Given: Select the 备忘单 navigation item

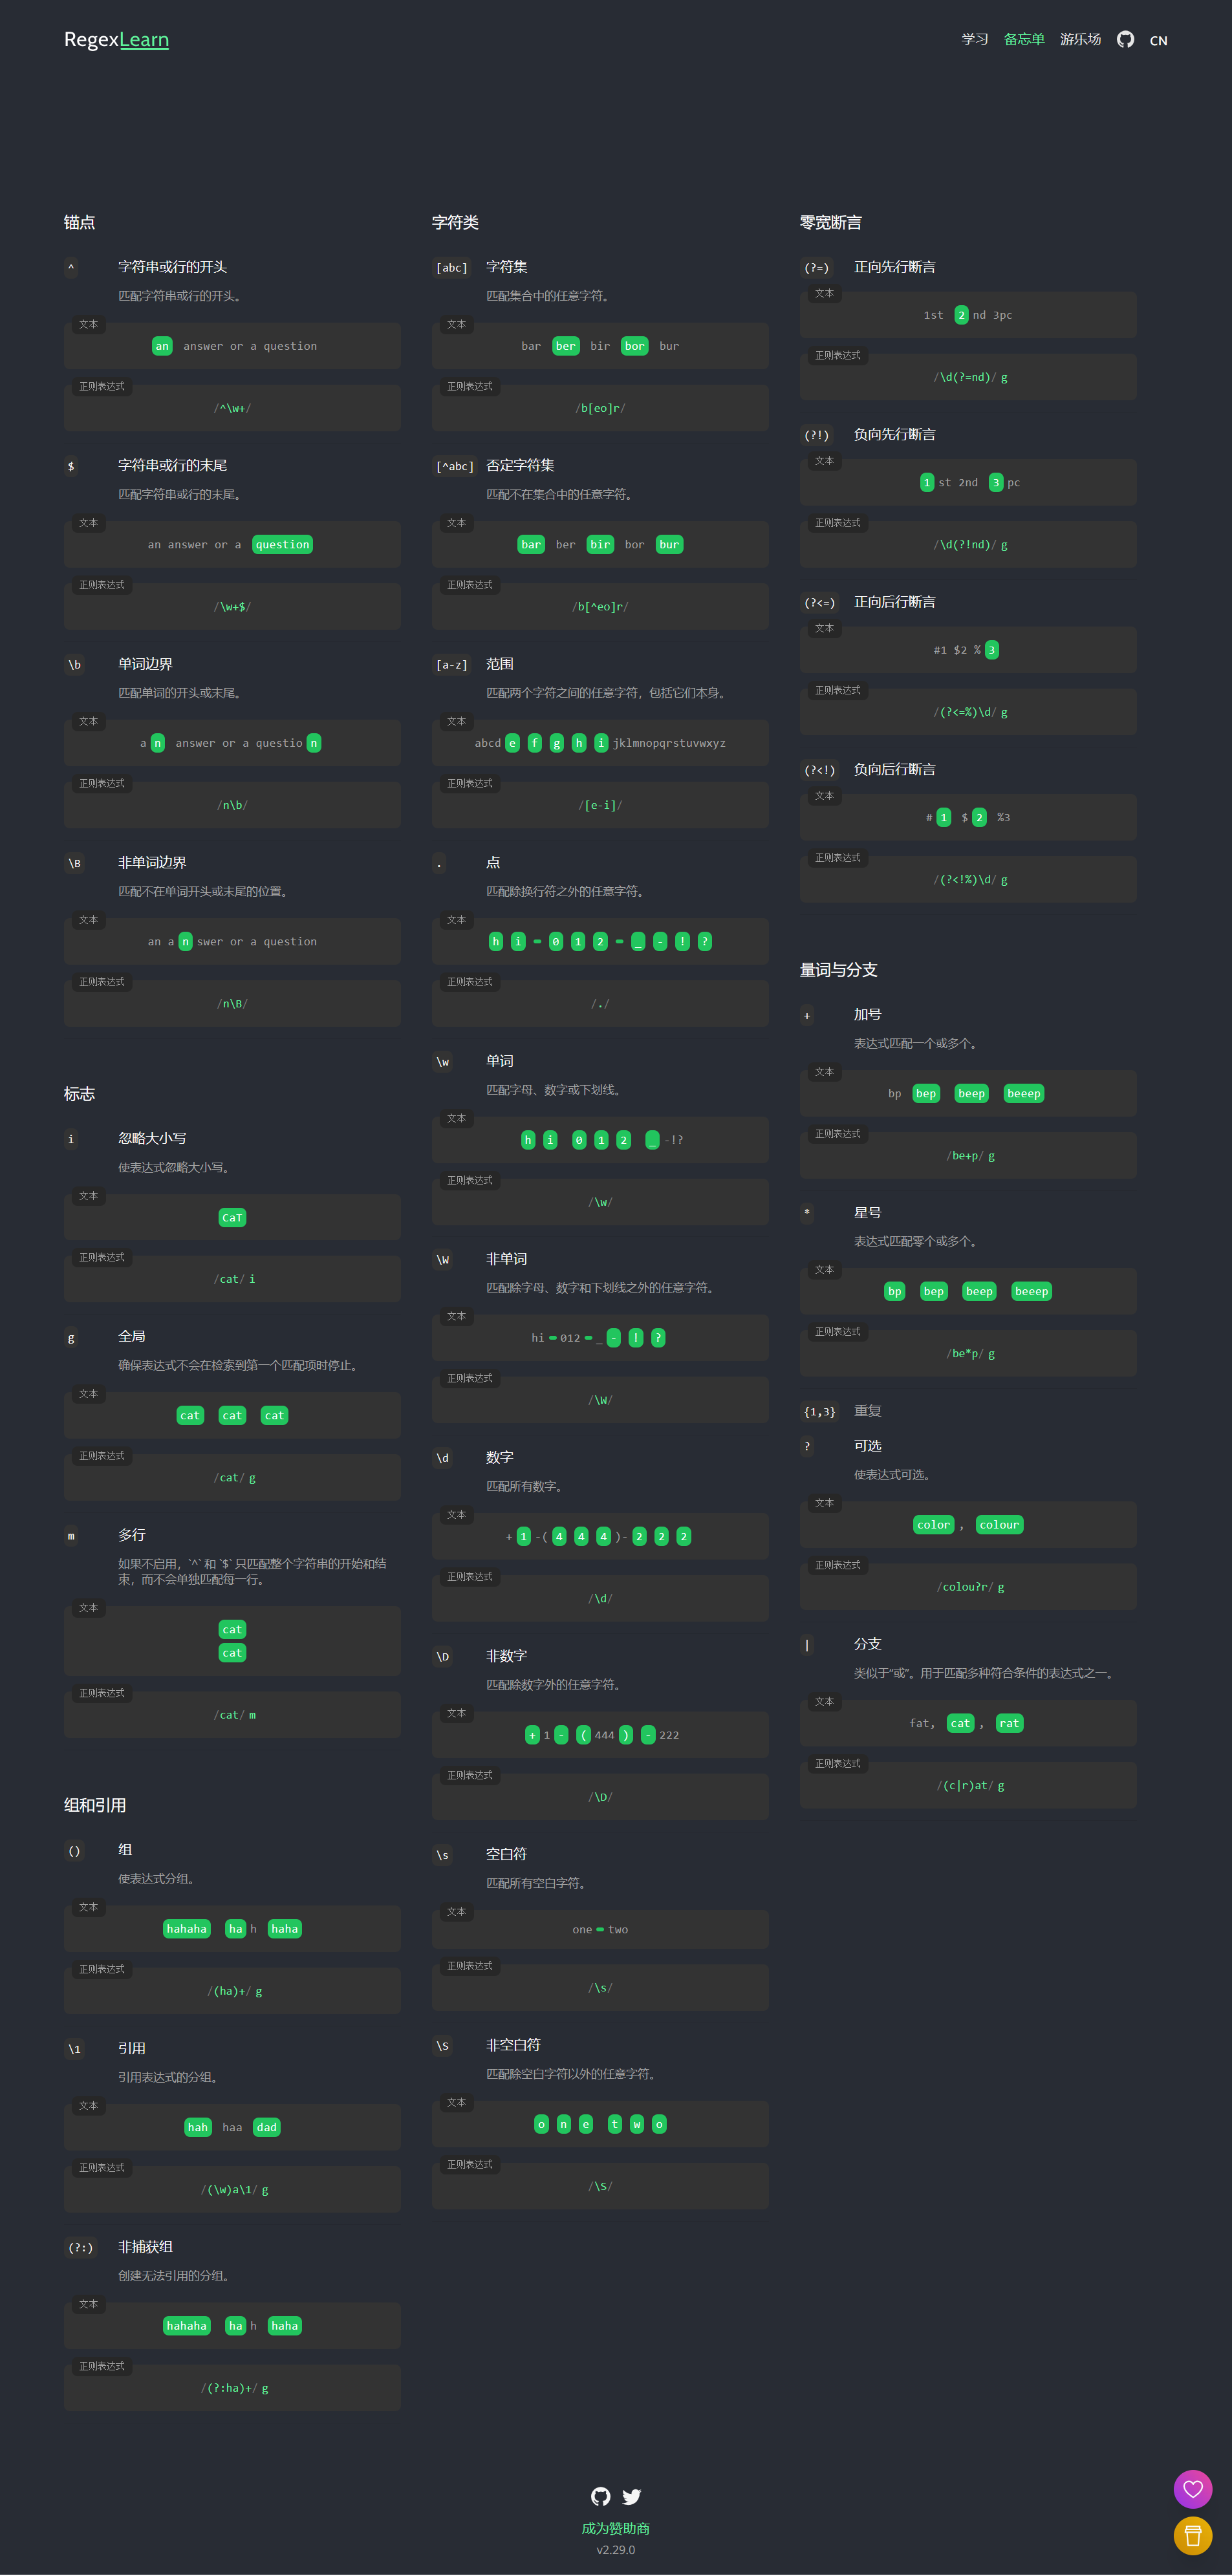Looking at the screenshot, I should coord(1024,40).
